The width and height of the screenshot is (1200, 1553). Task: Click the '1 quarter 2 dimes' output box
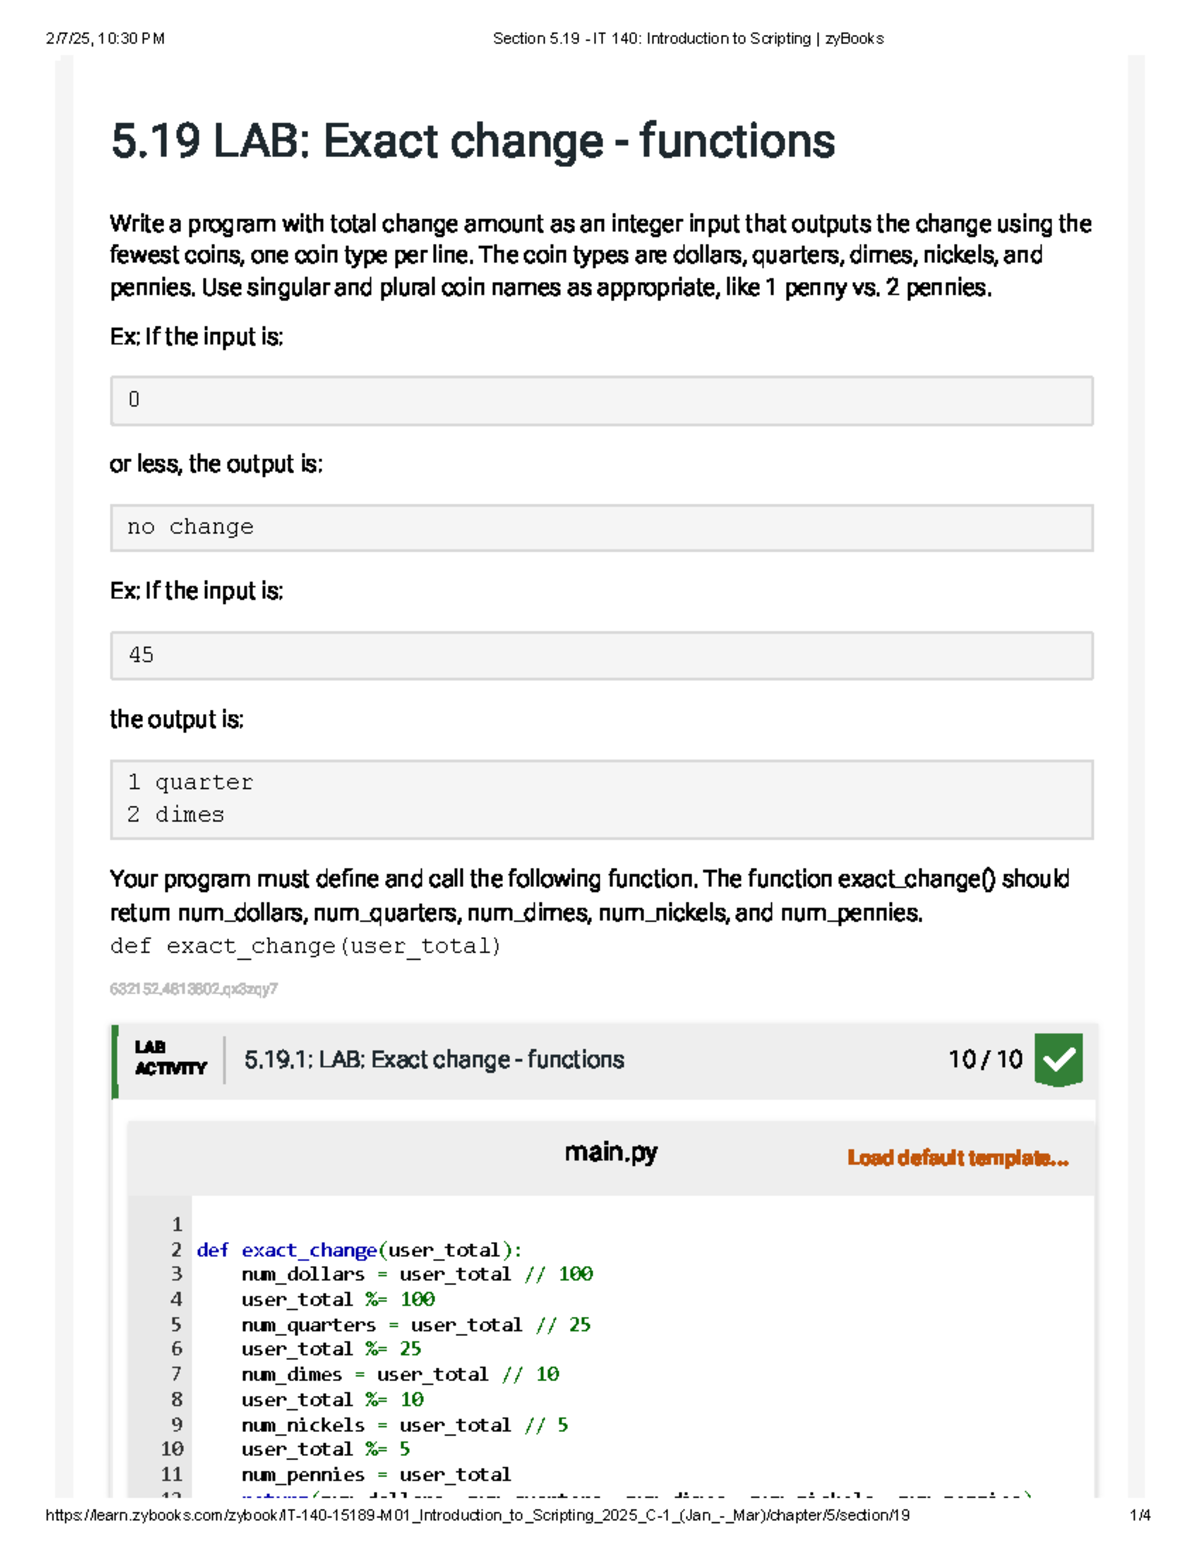[x=601, y=799]
